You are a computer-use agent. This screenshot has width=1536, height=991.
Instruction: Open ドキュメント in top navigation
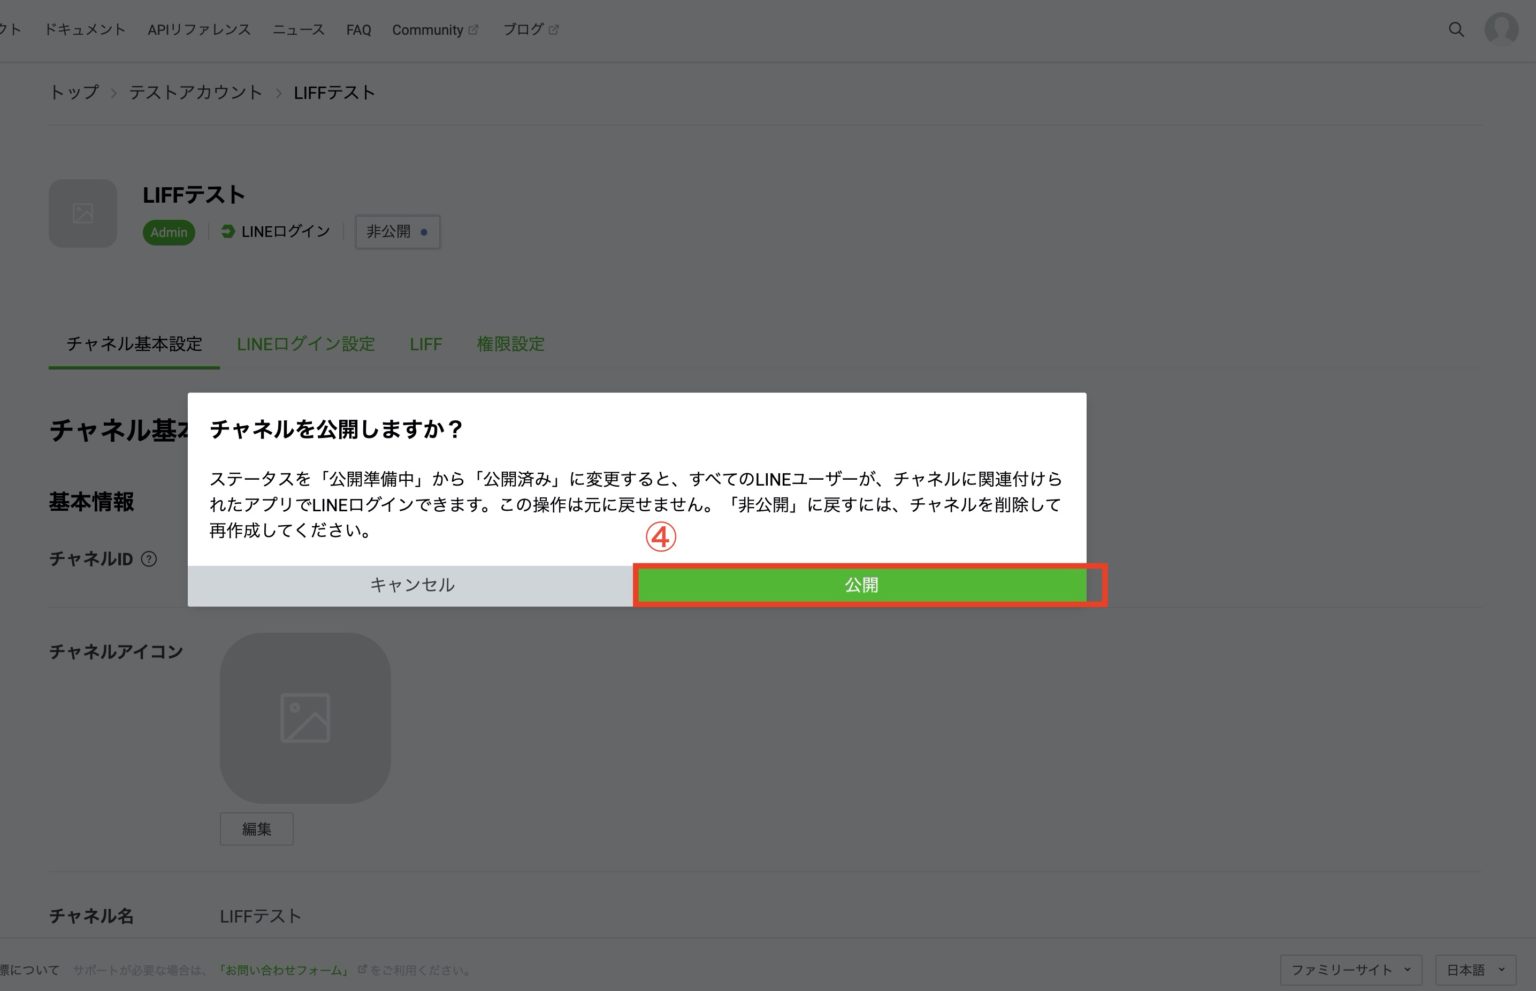pos(85,30)
